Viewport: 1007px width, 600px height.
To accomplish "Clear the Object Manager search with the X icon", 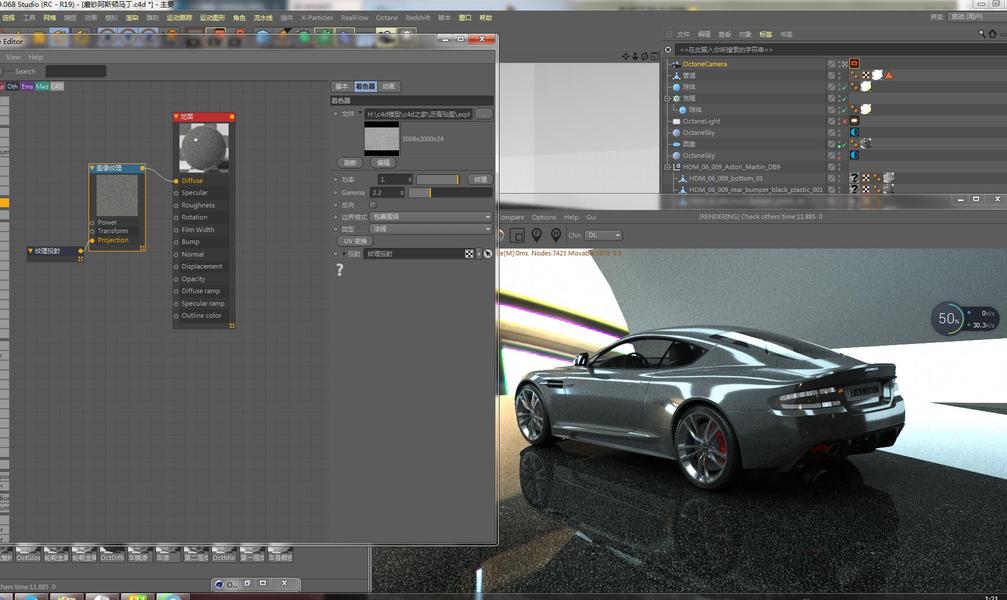I will point(668,49).
